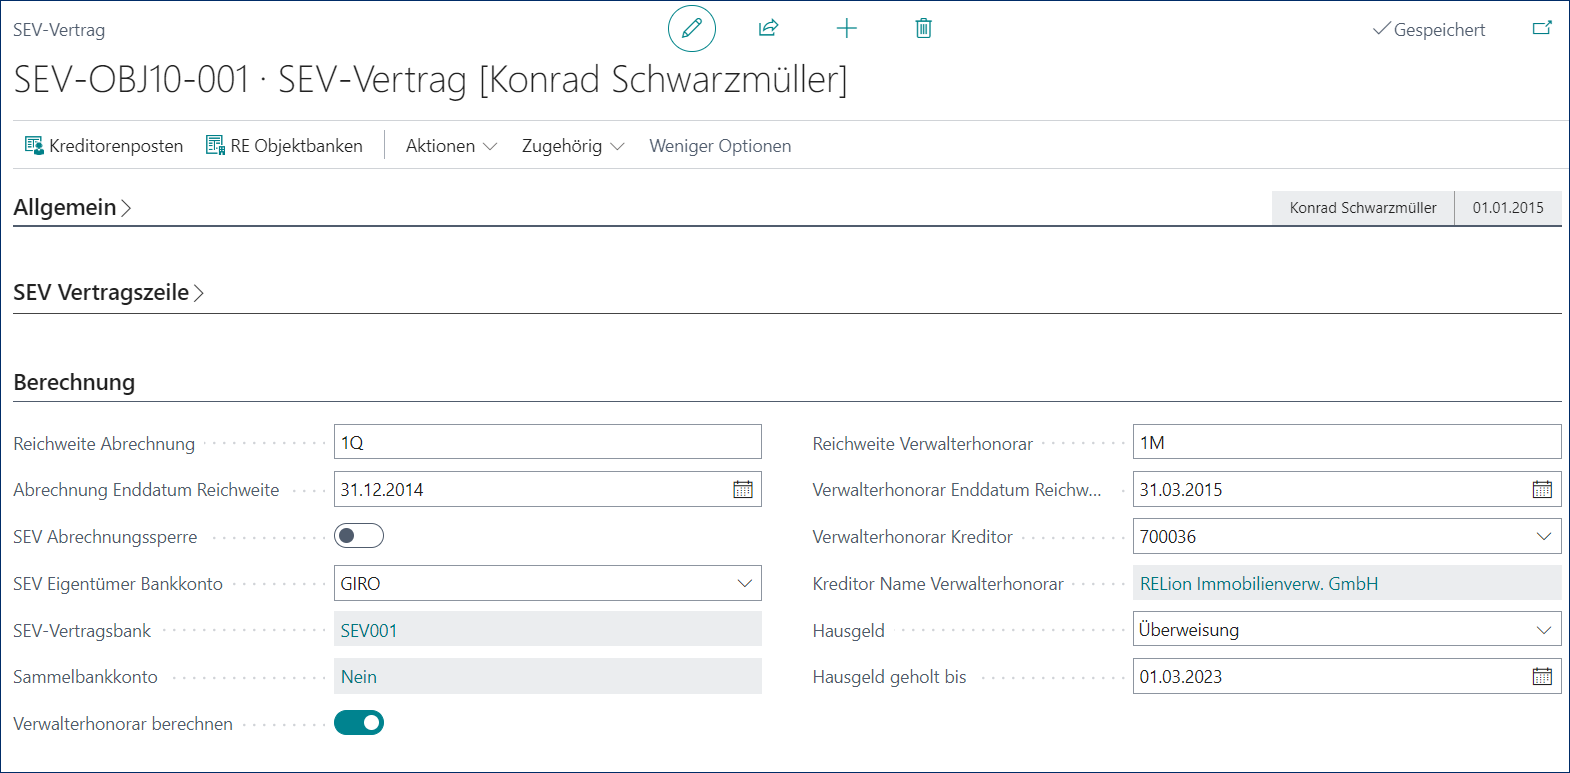This screenshot has height=773, width=1570.
Task: Click the pencil edit icon
Action: point(691,28)
